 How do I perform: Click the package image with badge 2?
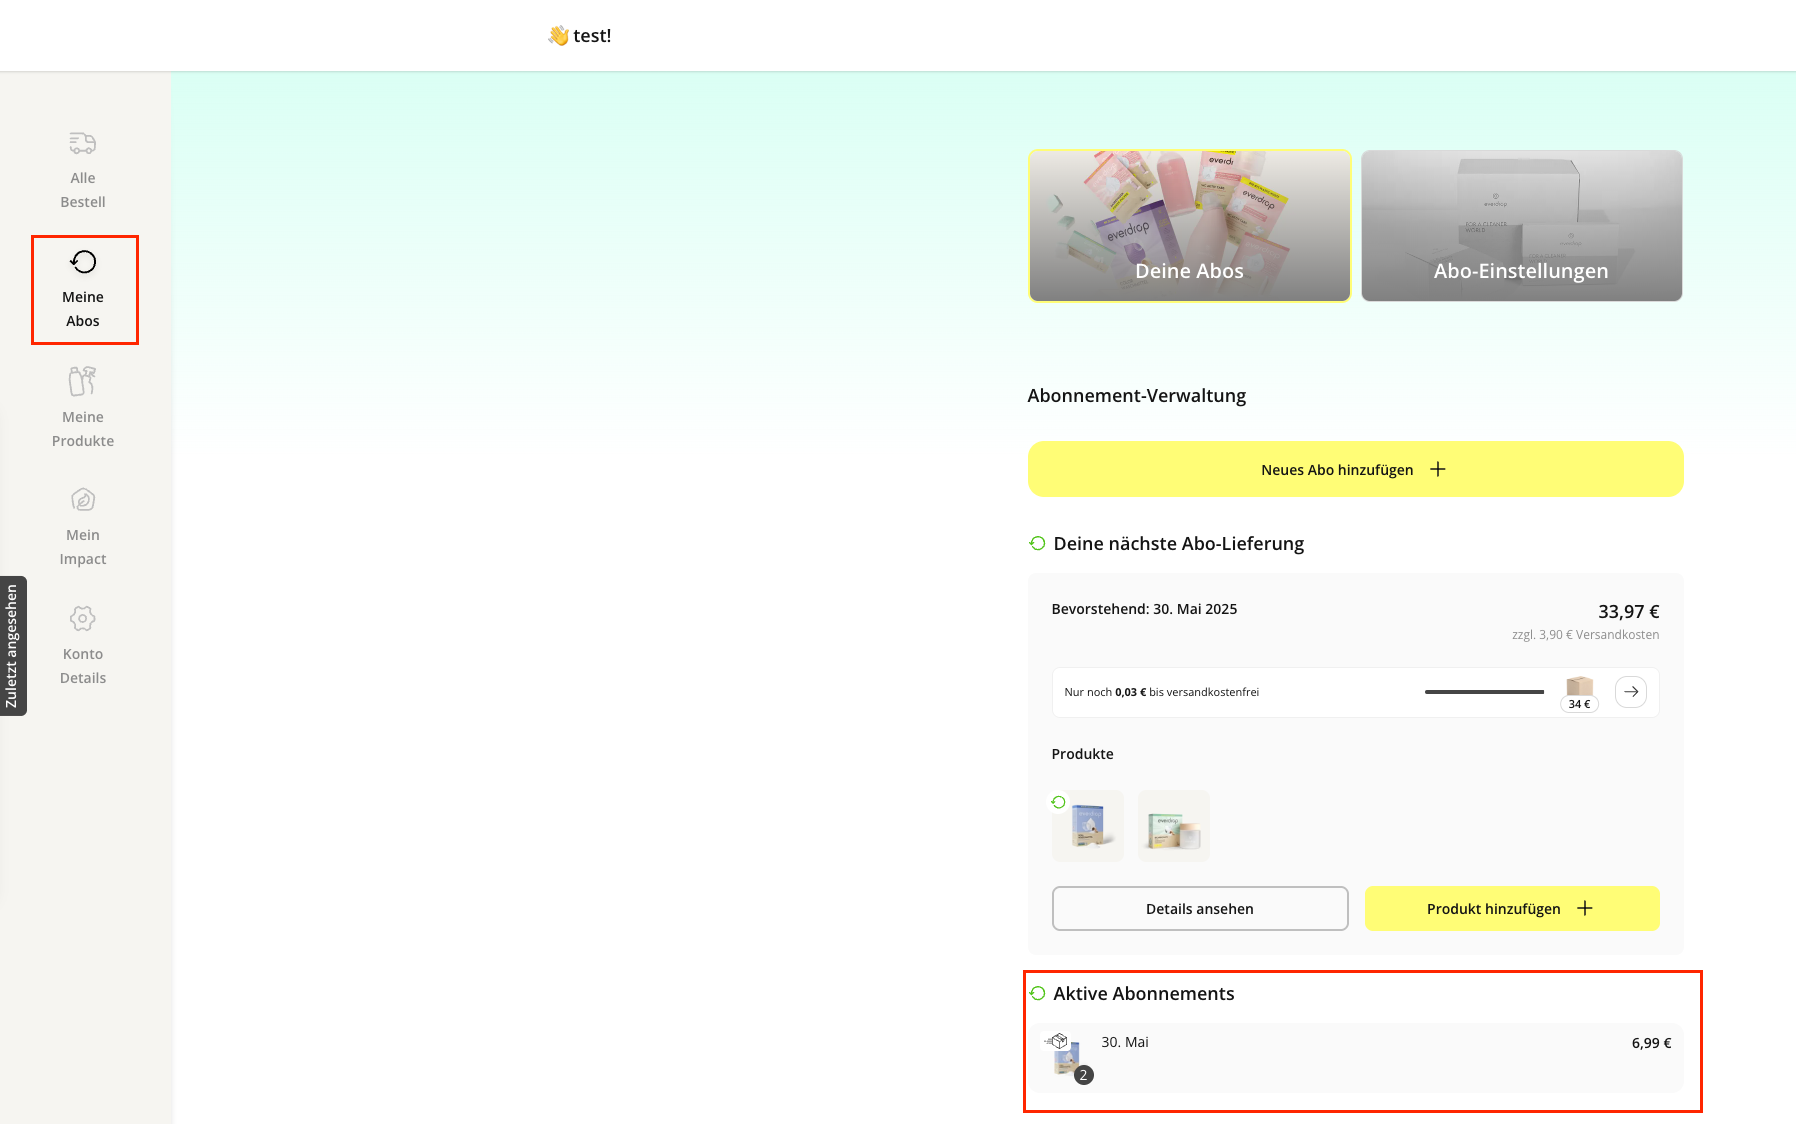click(x=1068, y=1055)
